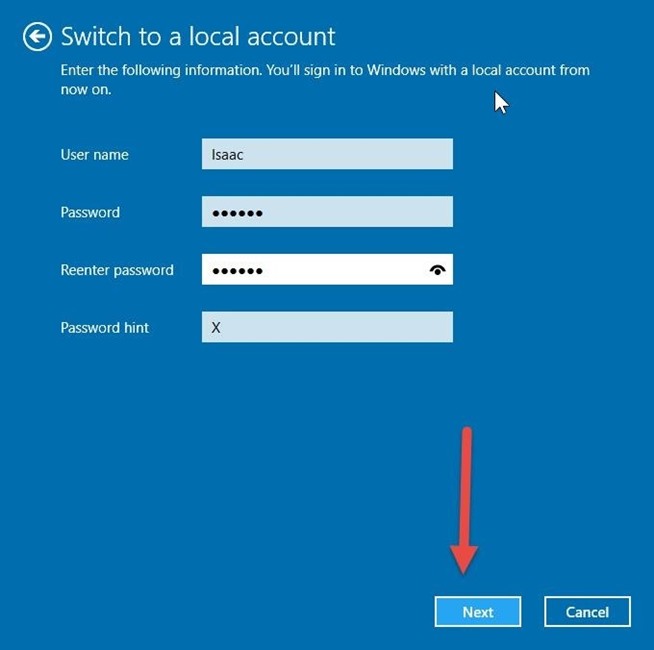Select the Password input field
This screenshot has width=654, height=650.
pyautogui.click(x=327, y=212)
